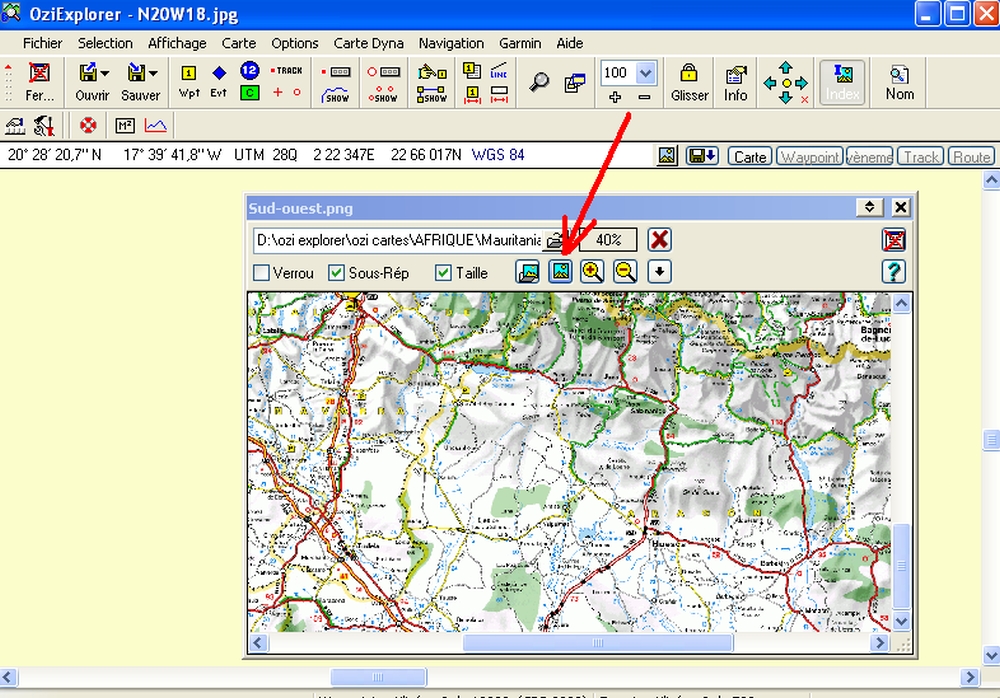Click the Index map toolbar button
The width and height of the screenshot is (1000, 698).
[x=842, y=82]
